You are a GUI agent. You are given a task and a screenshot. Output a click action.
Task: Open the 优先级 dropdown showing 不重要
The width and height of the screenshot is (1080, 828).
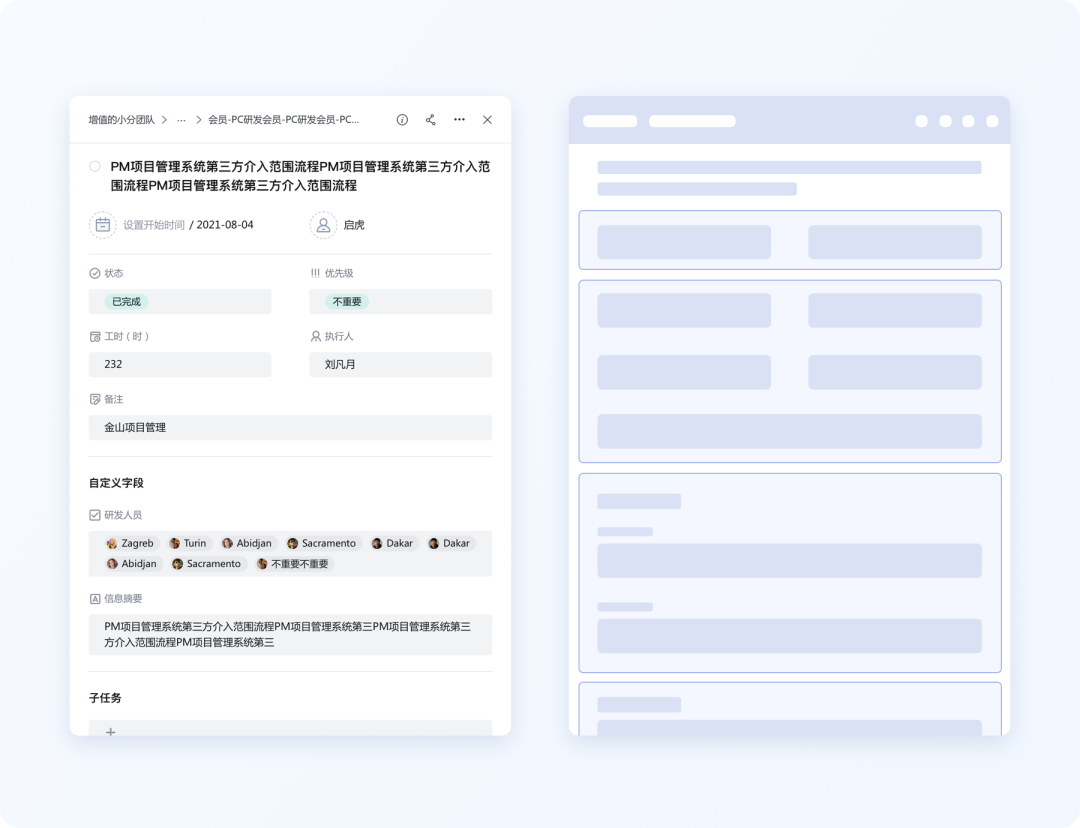tap(401, 302)
